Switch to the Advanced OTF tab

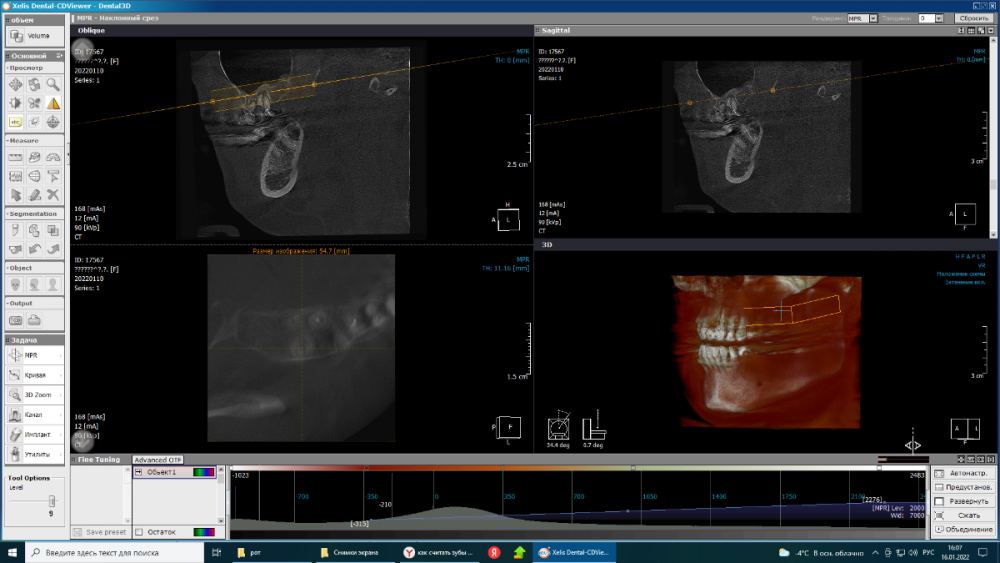point(158,460)
